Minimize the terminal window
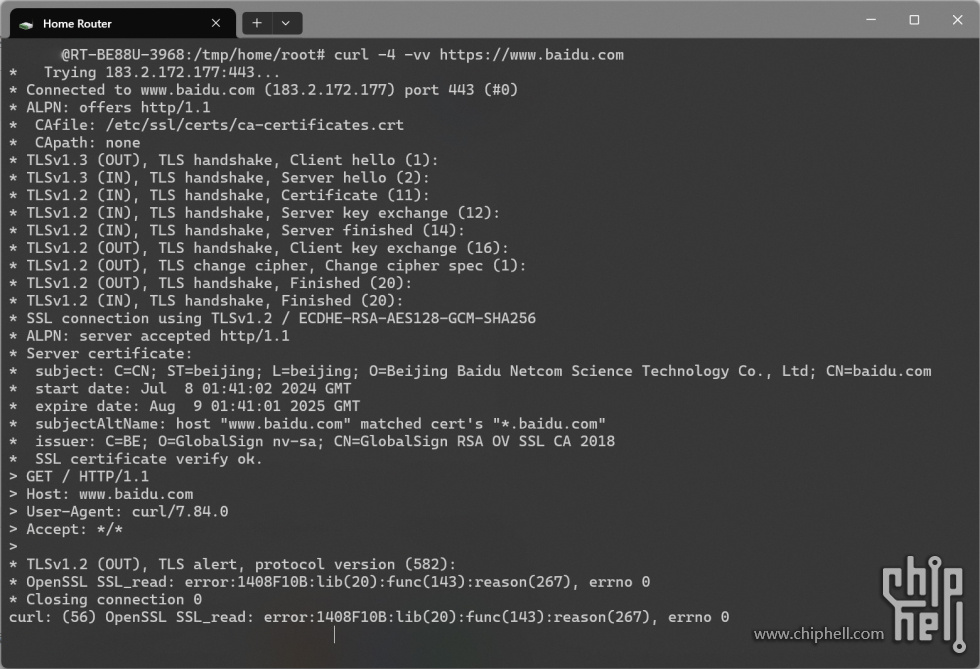This screenshot has width=980, height=669. (x=871, y=20)
